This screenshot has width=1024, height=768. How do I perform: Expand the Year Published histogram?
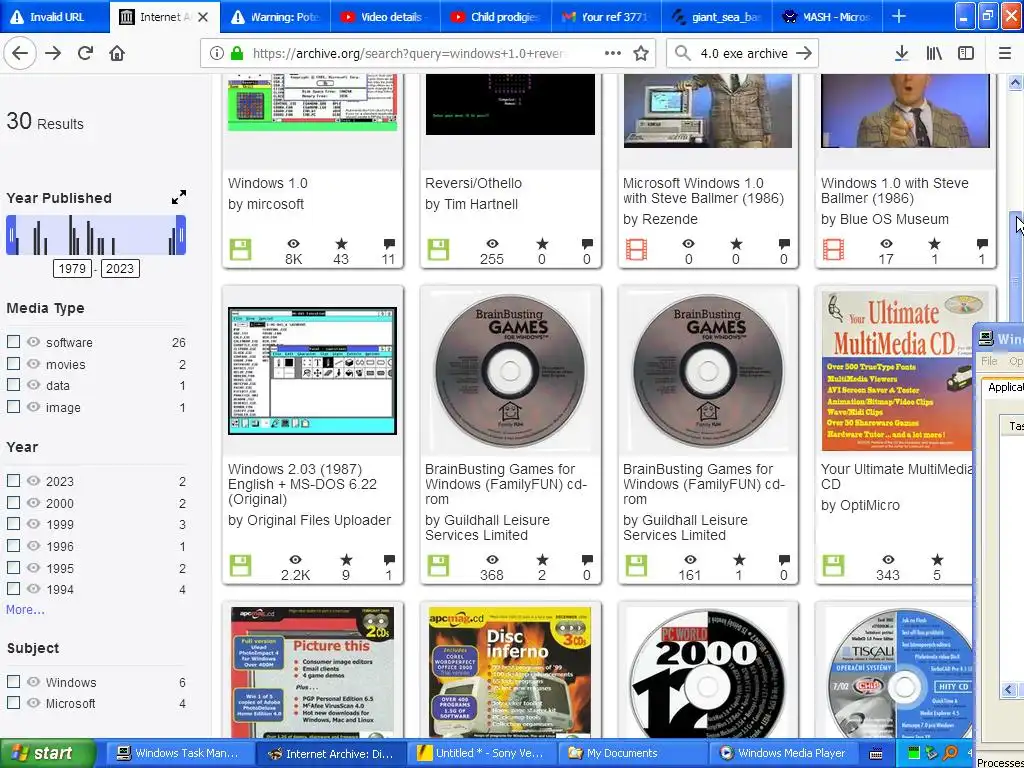[x=178, y=197]
